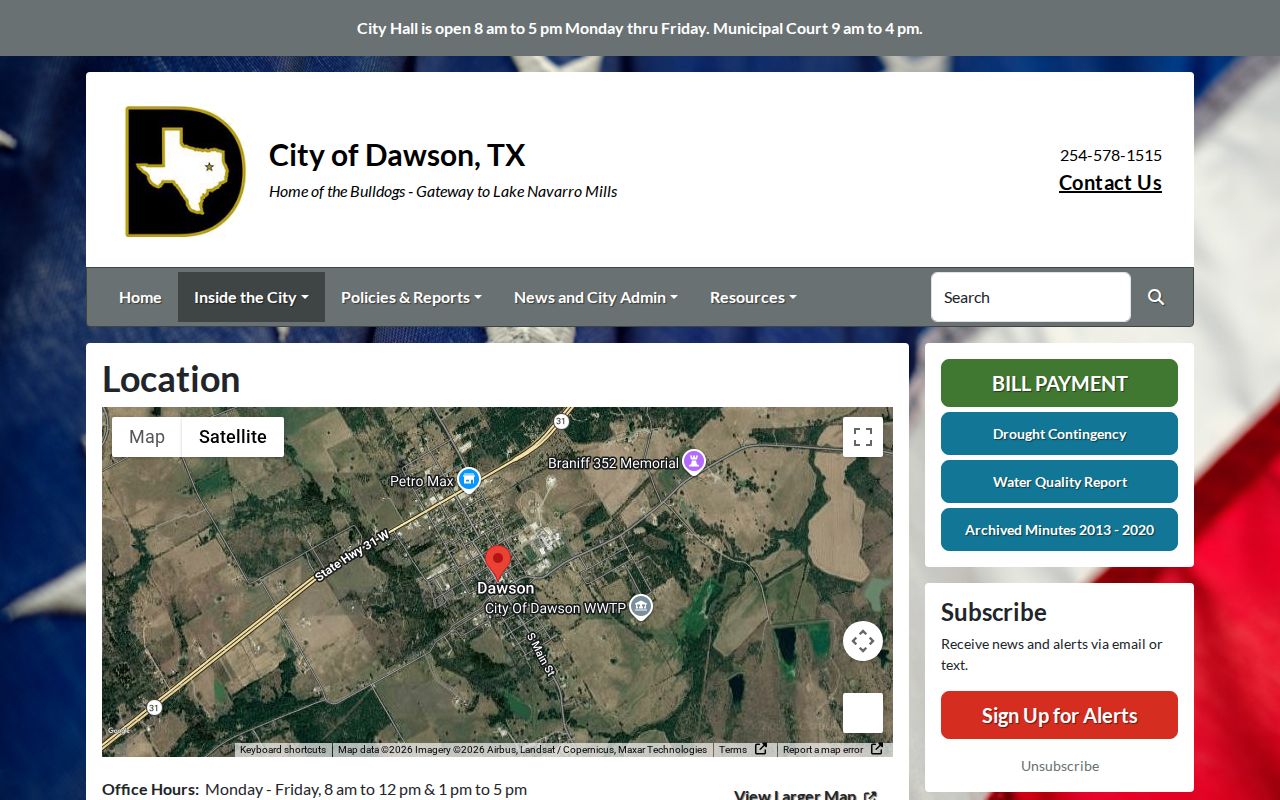
Task: Click the S Main St map label
Action: (540, 656)
